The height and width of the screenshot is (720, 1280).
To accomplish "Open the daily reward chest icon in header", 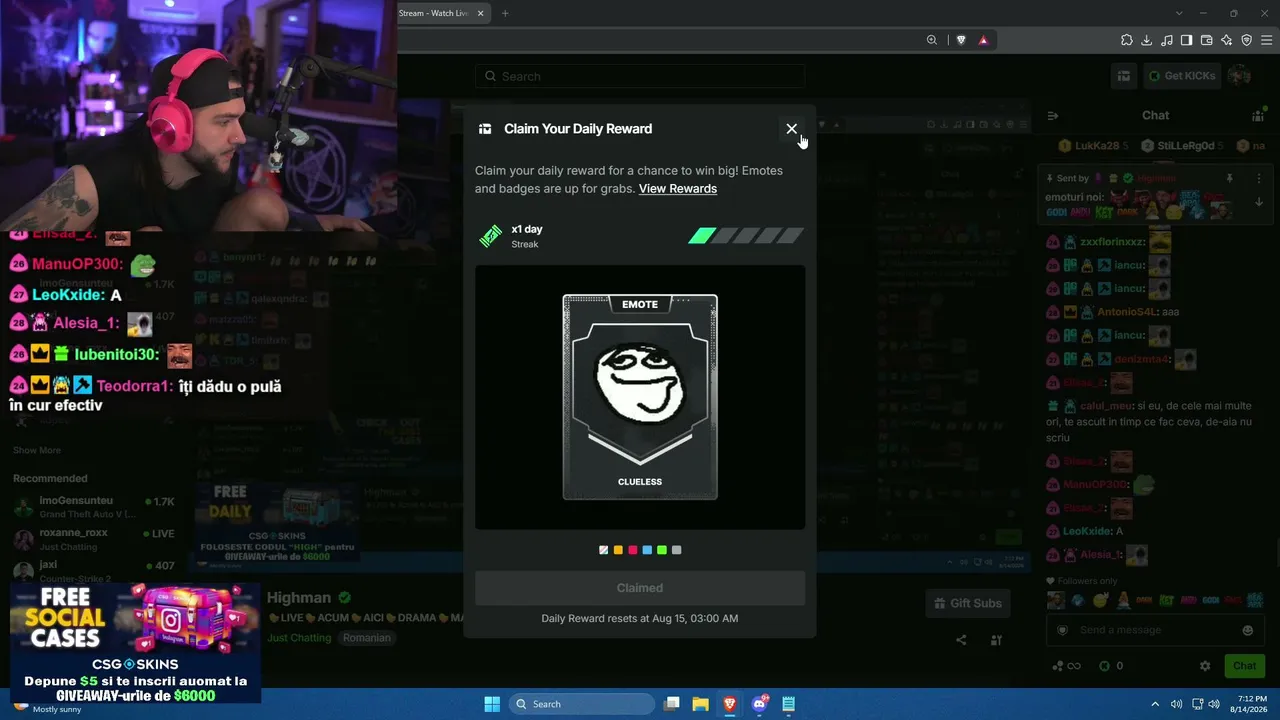I will 1124,76.
